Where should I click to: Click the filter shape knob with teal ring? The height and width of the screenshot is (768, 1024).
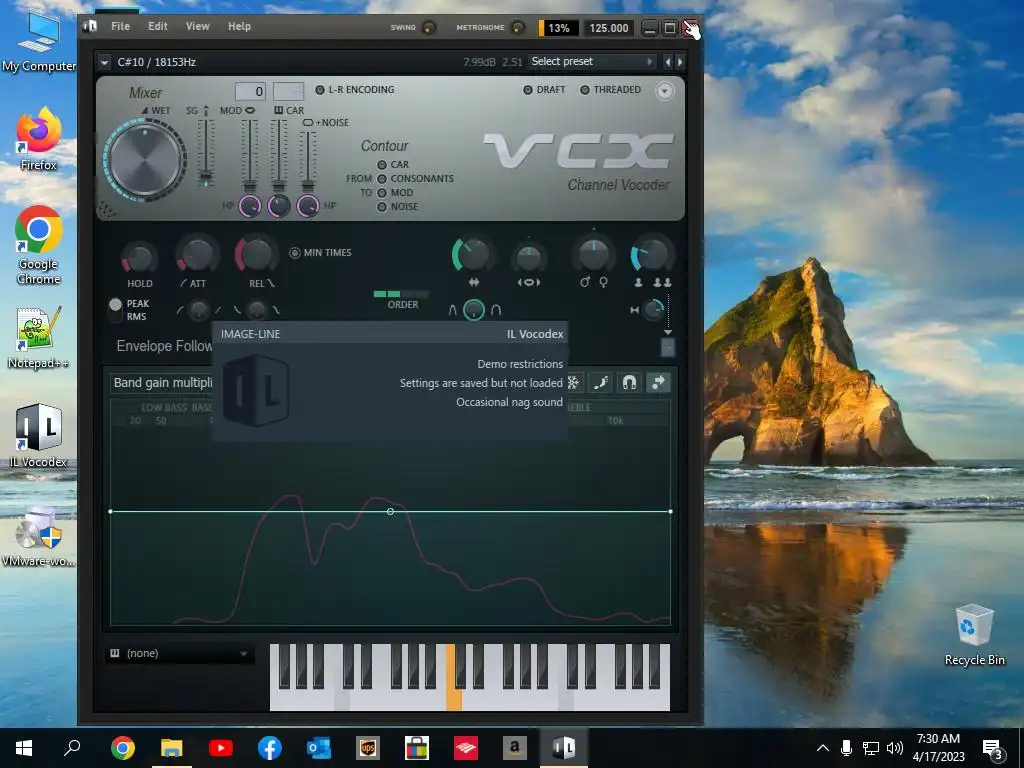click(x=474, y=310)
